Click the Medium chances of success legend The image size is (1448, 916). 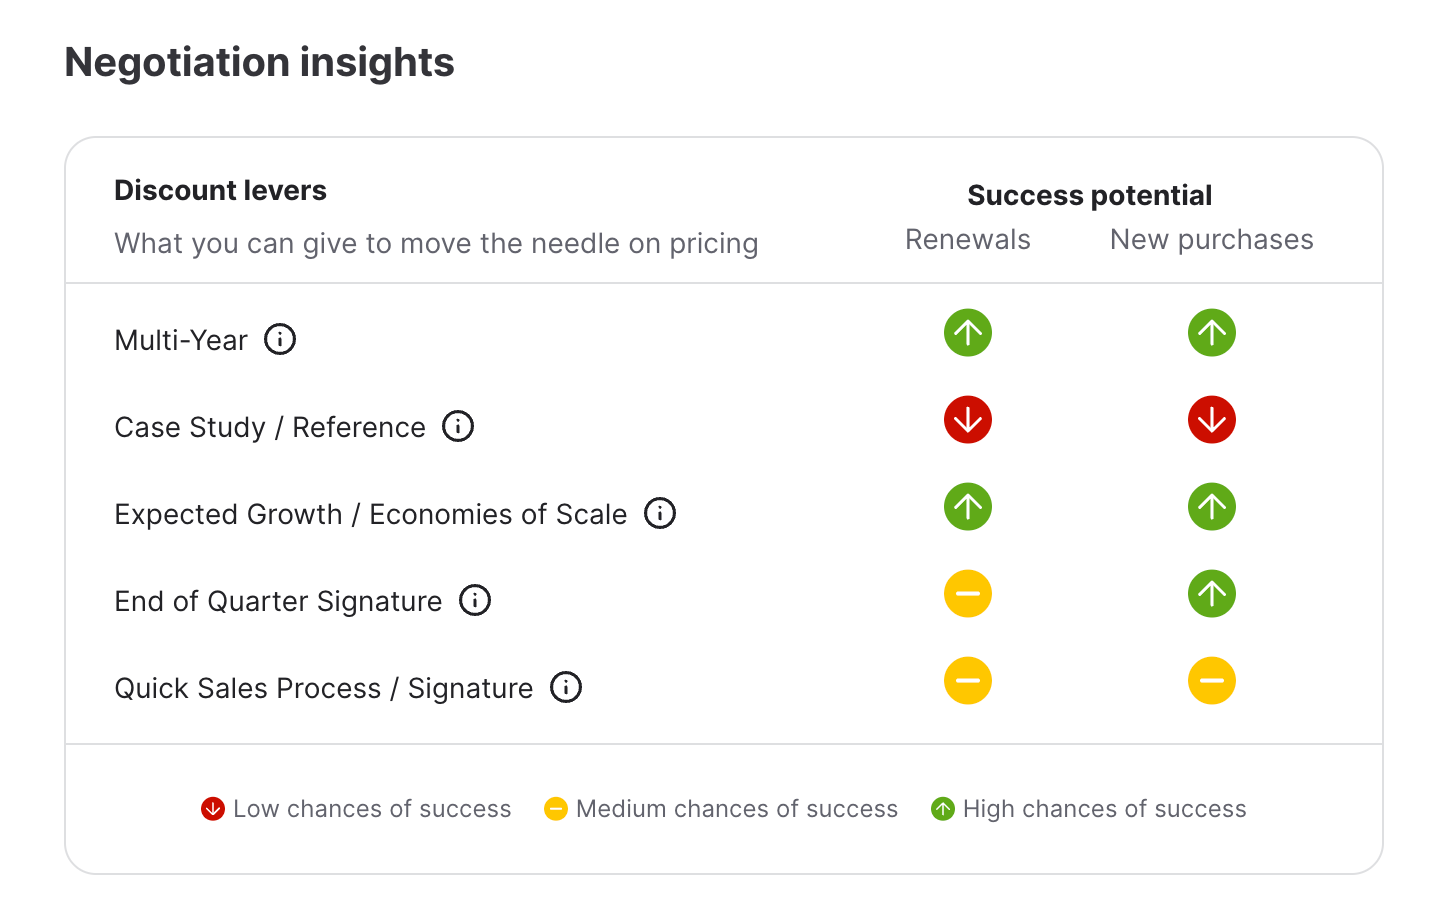pyautogui.click(x=721, y=809)
